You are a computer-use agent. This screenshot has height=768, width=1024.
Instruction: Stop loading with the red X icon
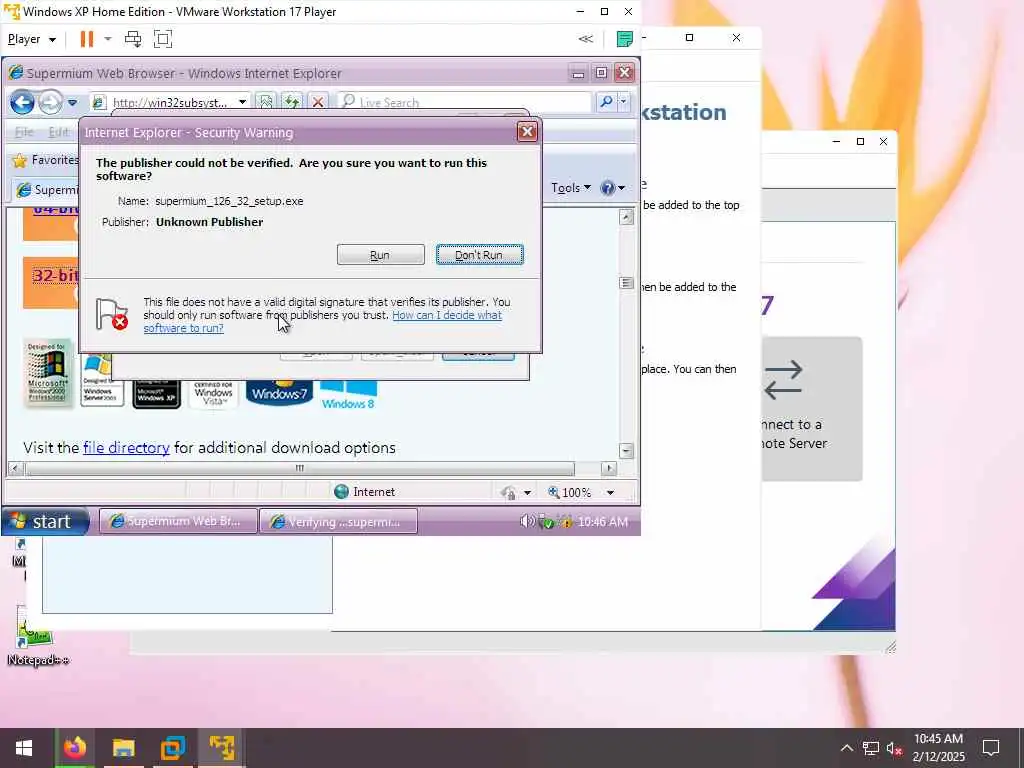click(x=318, y=102)
